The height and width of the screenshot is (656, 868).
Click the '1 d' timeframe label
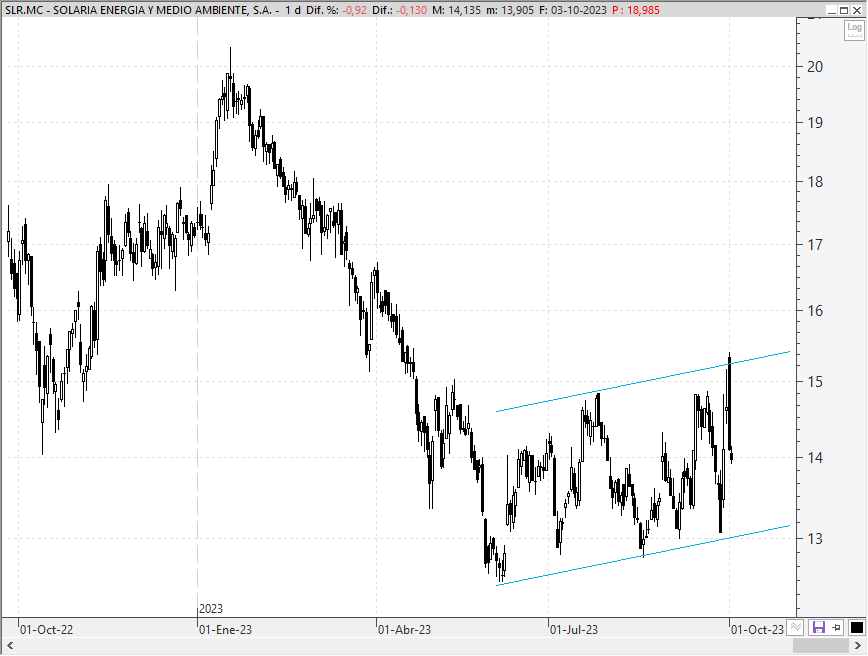click(x=293, y=10)
